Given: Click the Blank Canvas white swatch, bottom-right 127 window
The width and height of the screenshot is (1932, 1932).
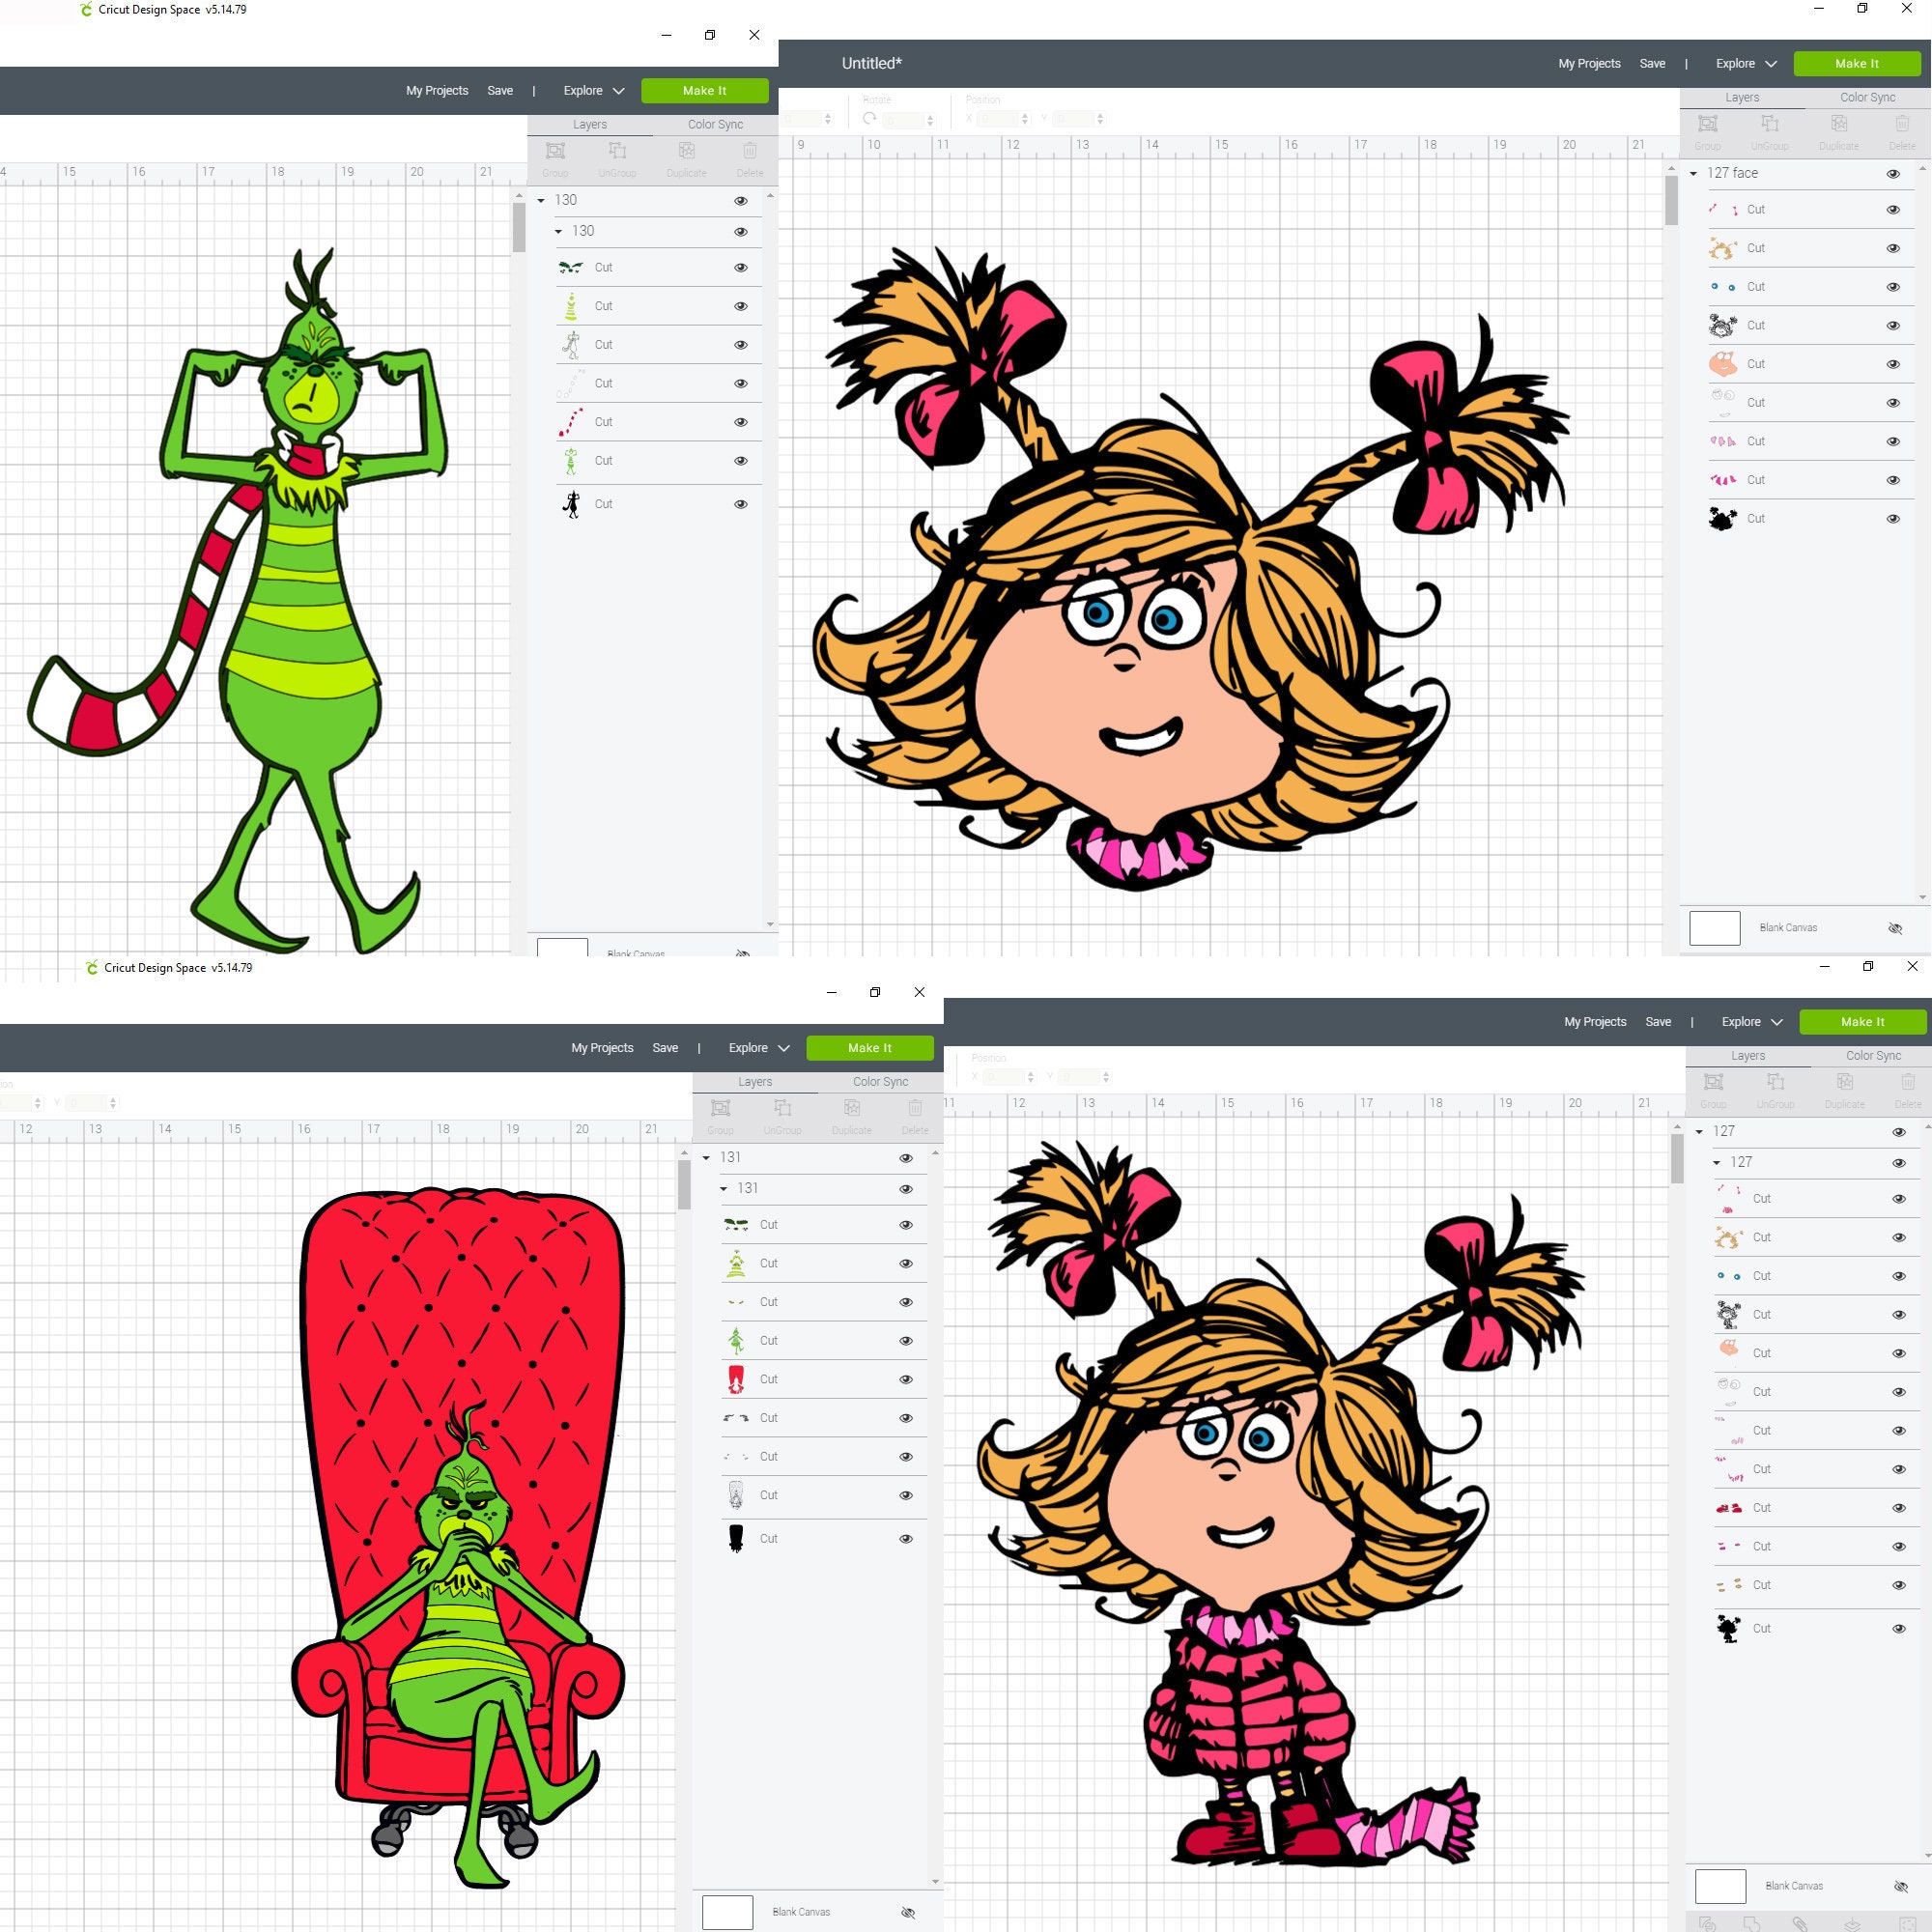Looking at the screenshot, I should click(x=1720, y=1886).
